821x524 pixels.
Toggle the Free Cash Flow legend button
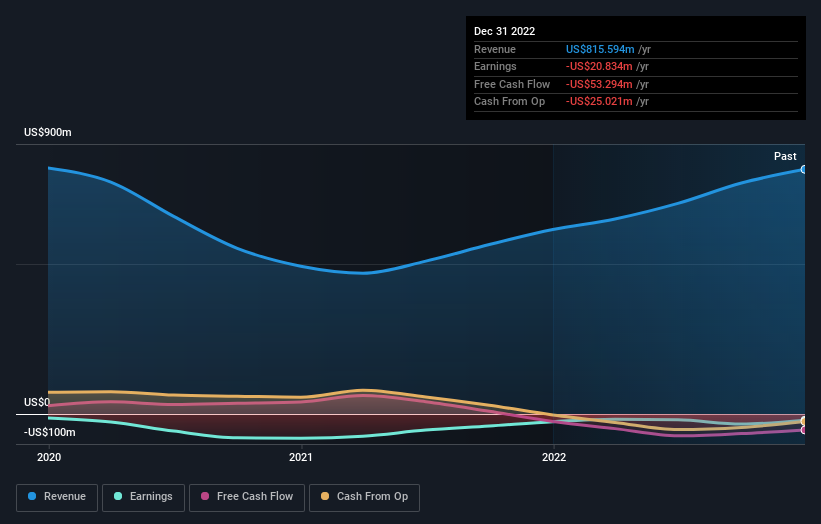pyautogui.click(x=247, y=497)
